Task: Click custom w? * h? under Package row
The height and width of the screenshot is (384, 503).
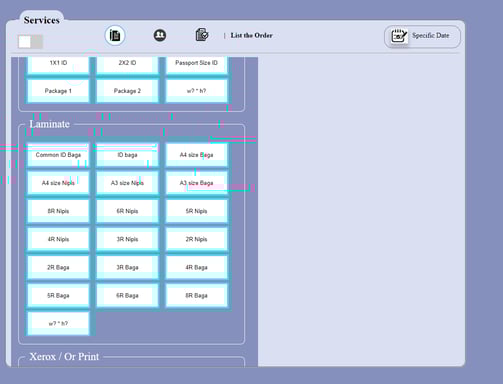Action: point(197,91)
